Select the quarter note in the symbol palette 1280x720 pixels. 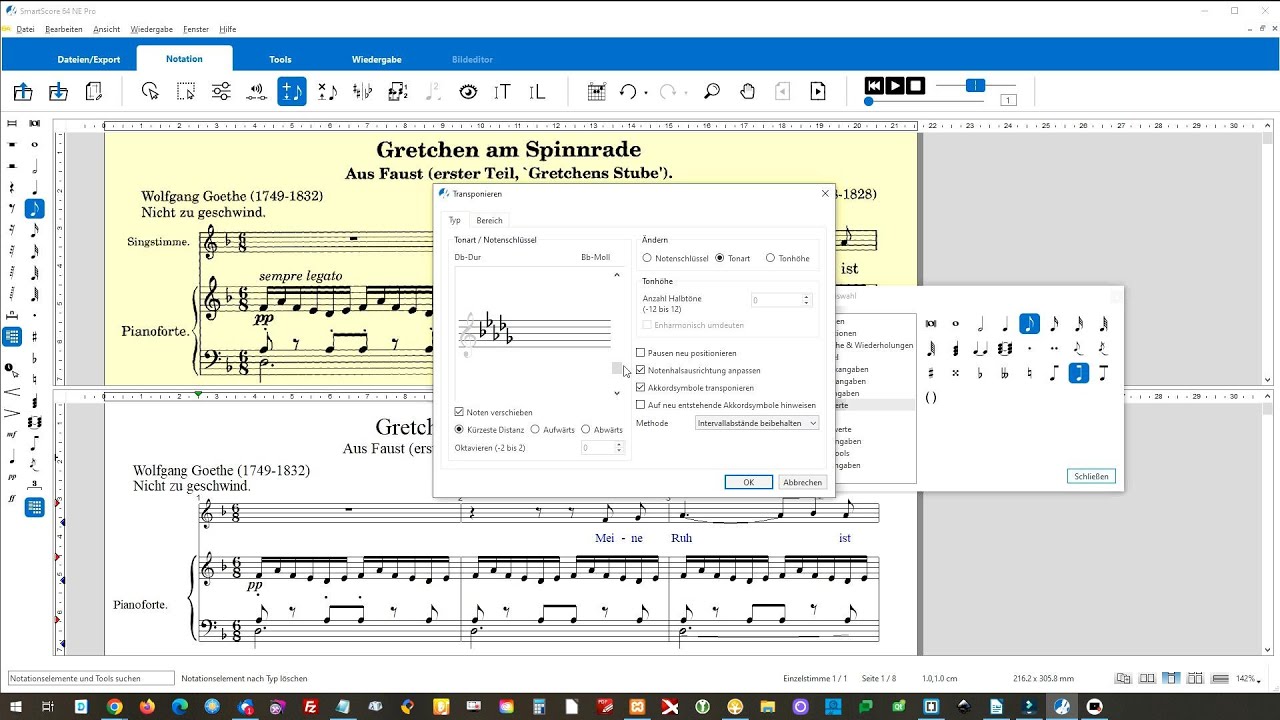click(x=1005, y=324)
